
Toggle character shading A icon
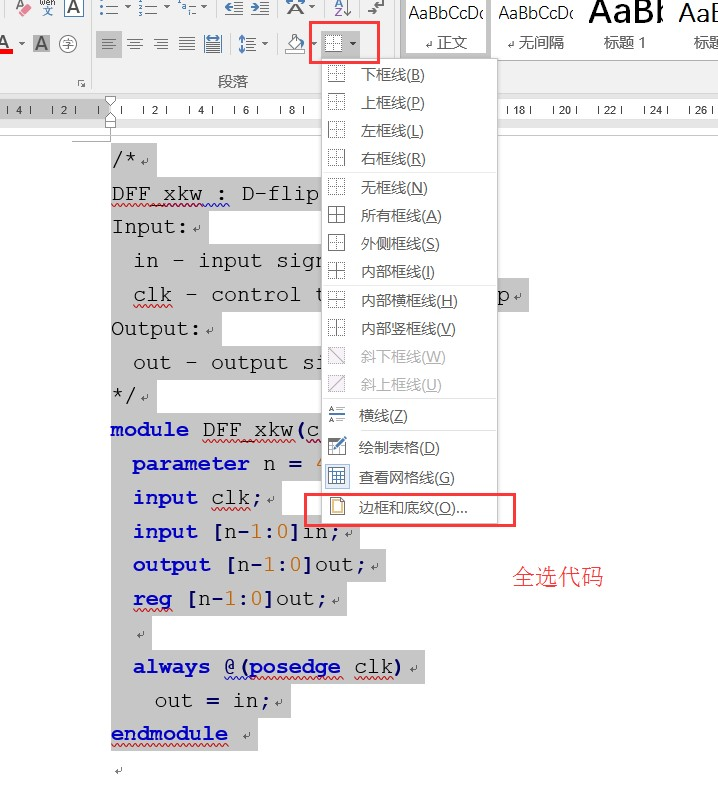click(x=42, y=44)
